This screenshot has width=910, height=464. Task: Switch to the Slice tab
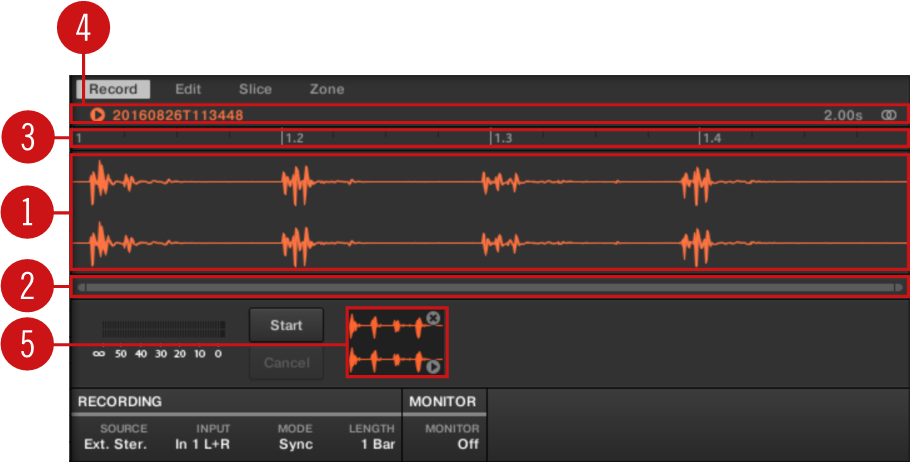click(255, 89)
